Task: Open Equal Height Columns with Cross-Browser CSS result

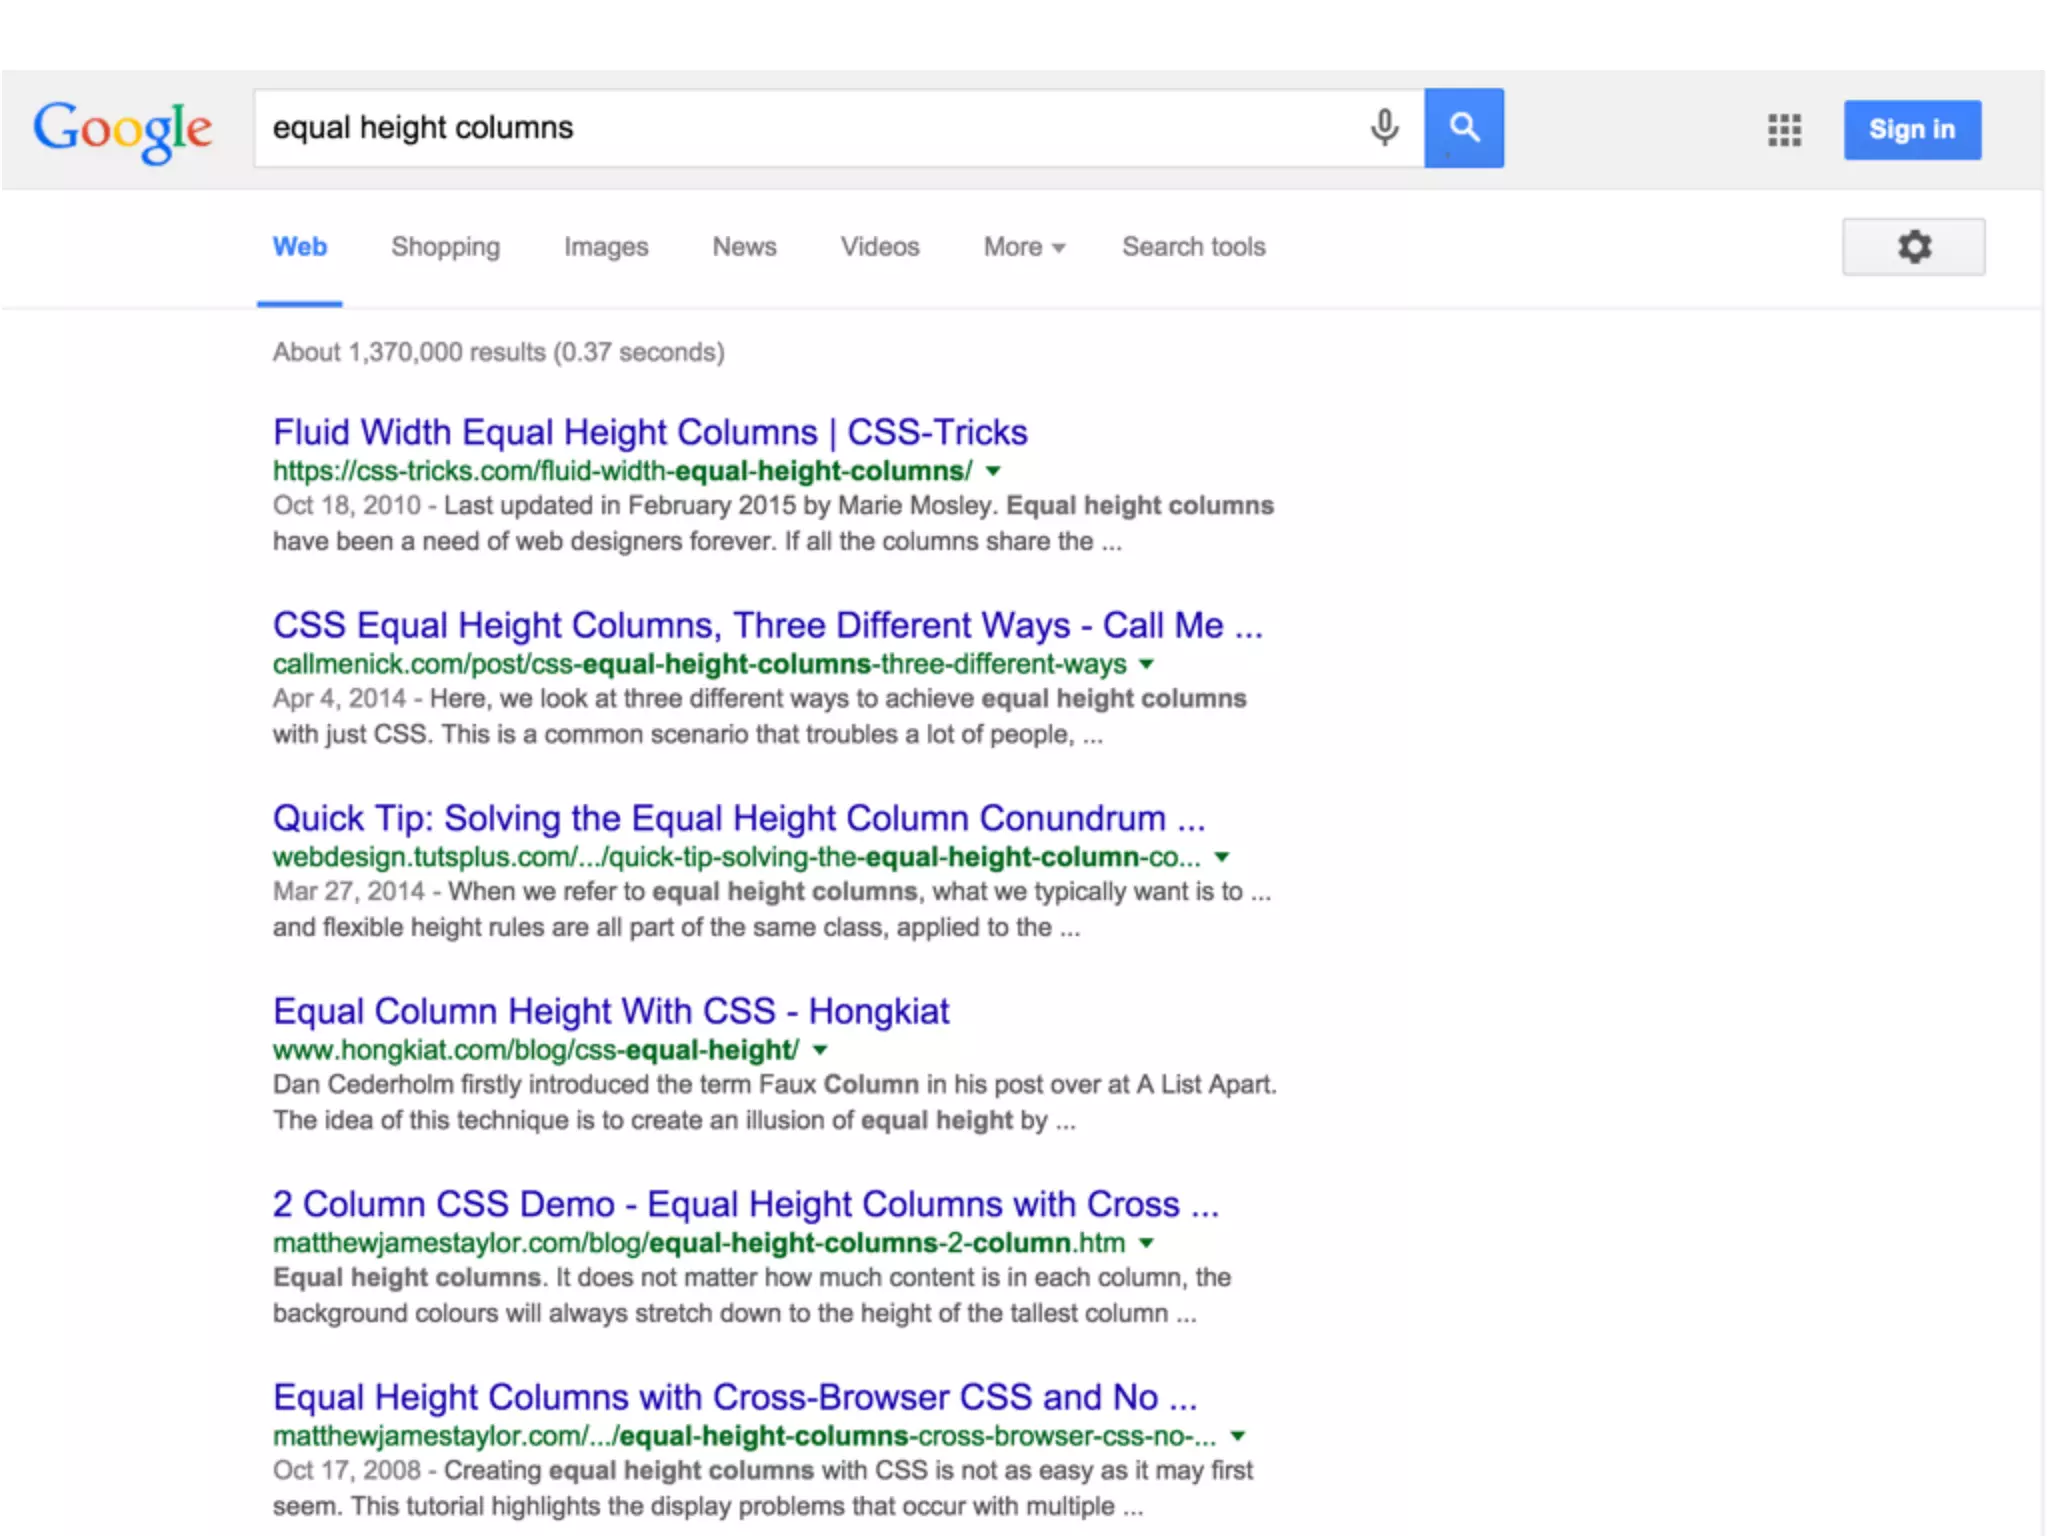Action: (735, 1397)
